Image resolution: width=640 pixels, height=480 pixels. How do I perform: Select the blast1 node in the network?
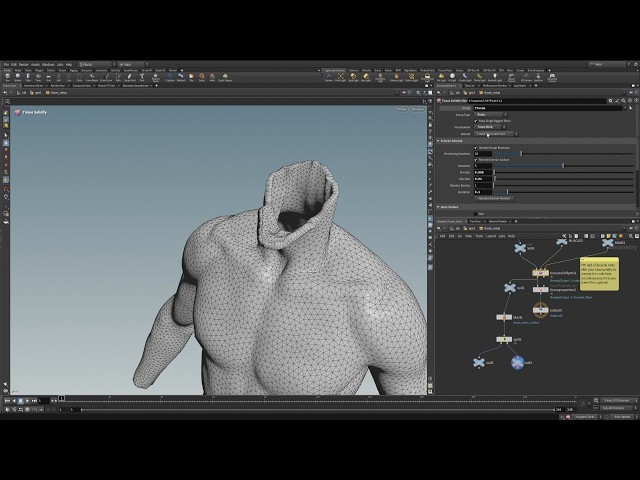[x=504, y=317]
